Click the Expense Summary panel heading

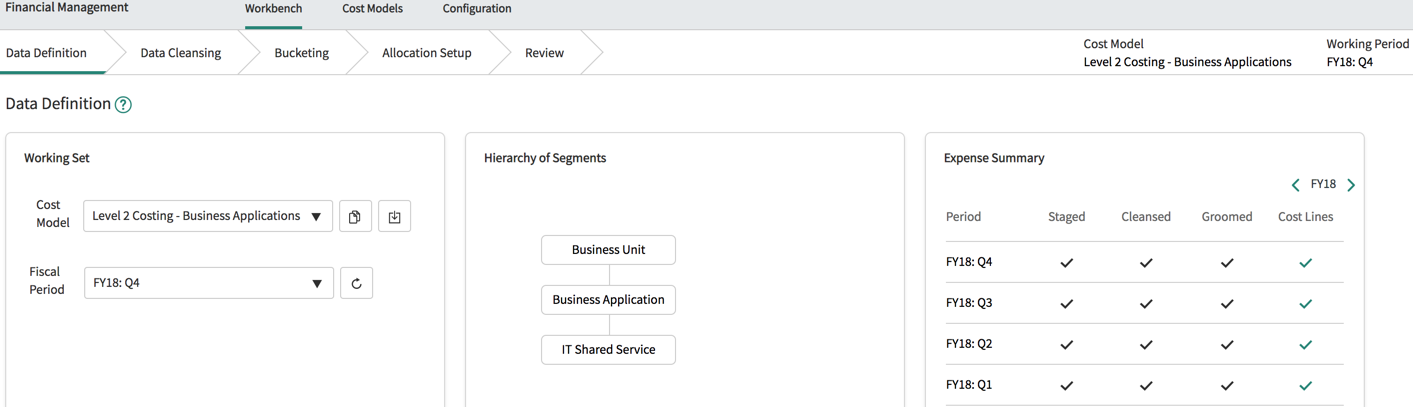click(x=994, y=158)
